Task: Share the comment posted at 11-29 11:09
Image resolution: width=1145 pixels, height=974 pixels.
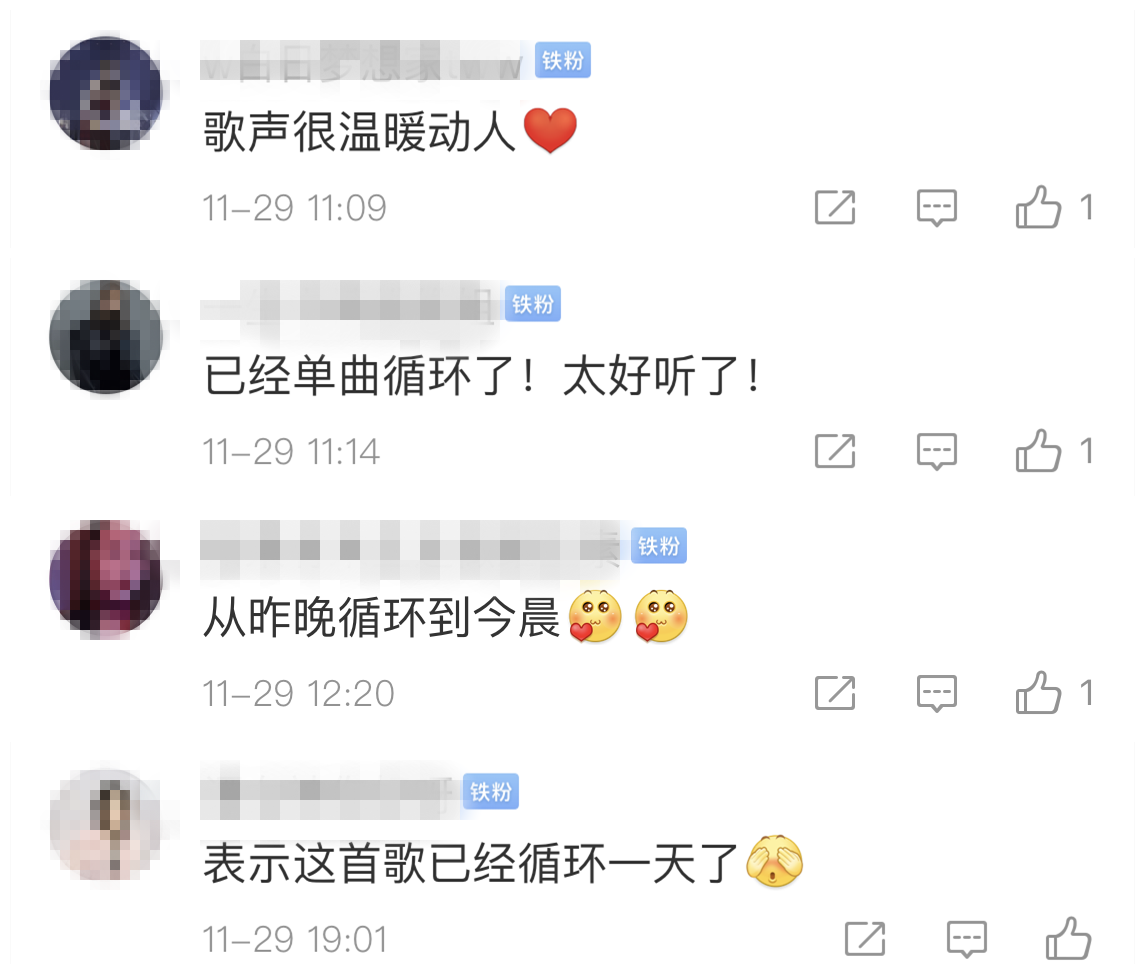Action: (835, 207)
